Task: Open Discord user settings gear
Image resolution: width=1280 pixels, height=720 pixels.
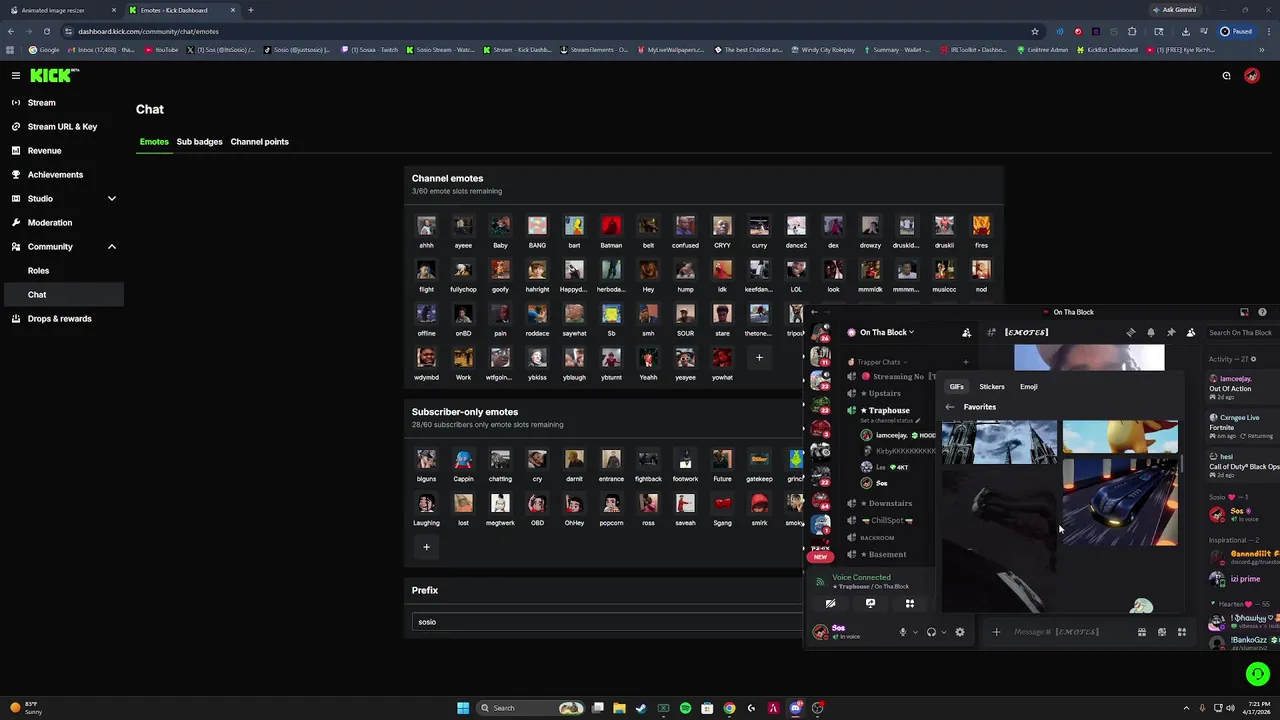Action: pyautogui.click(x=960, y=632)
